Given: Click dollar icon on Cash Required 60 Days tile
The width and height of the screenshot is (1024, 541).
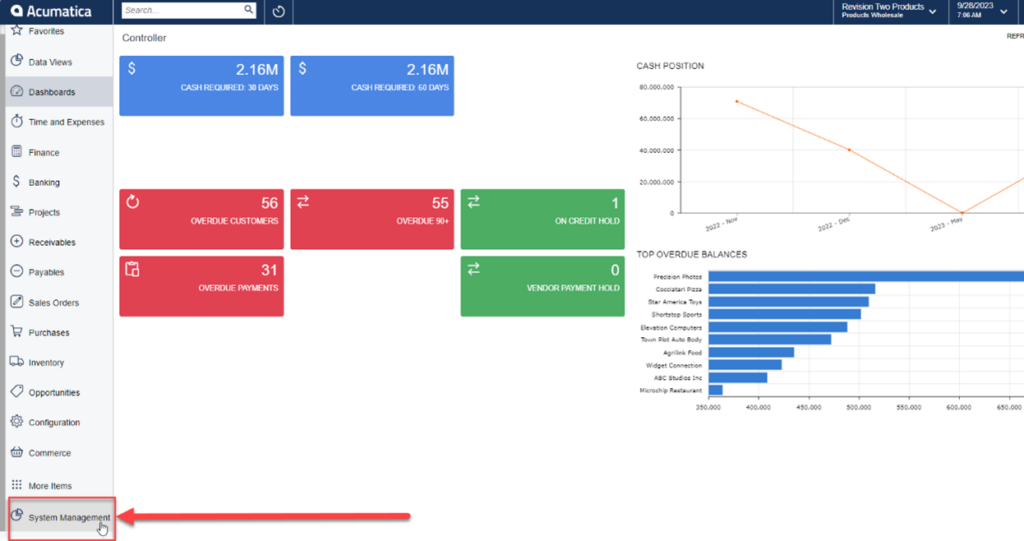Looking at the screenshot, I should pyautogui.click(x=302, y=69).
